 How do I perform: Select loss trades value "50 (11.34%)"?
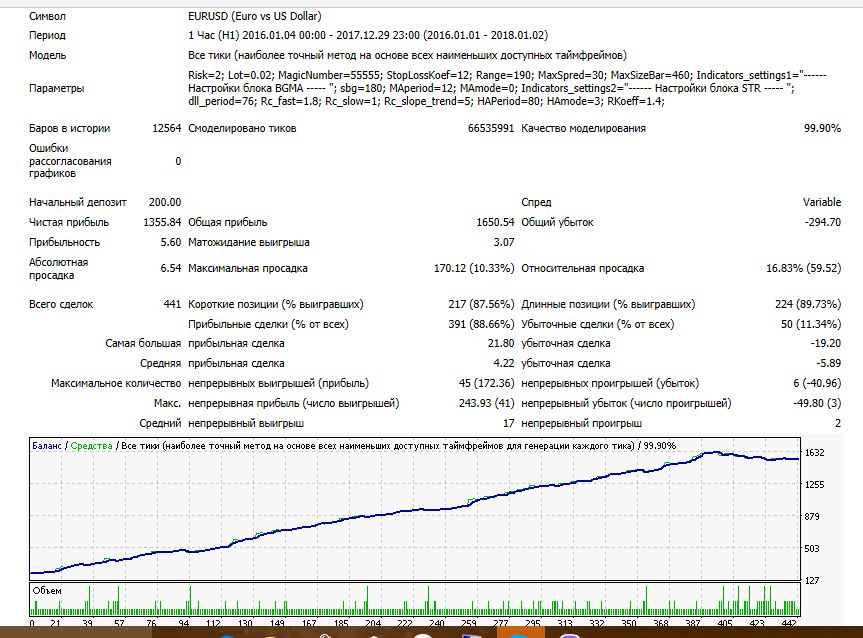click(x=811, y=324)
